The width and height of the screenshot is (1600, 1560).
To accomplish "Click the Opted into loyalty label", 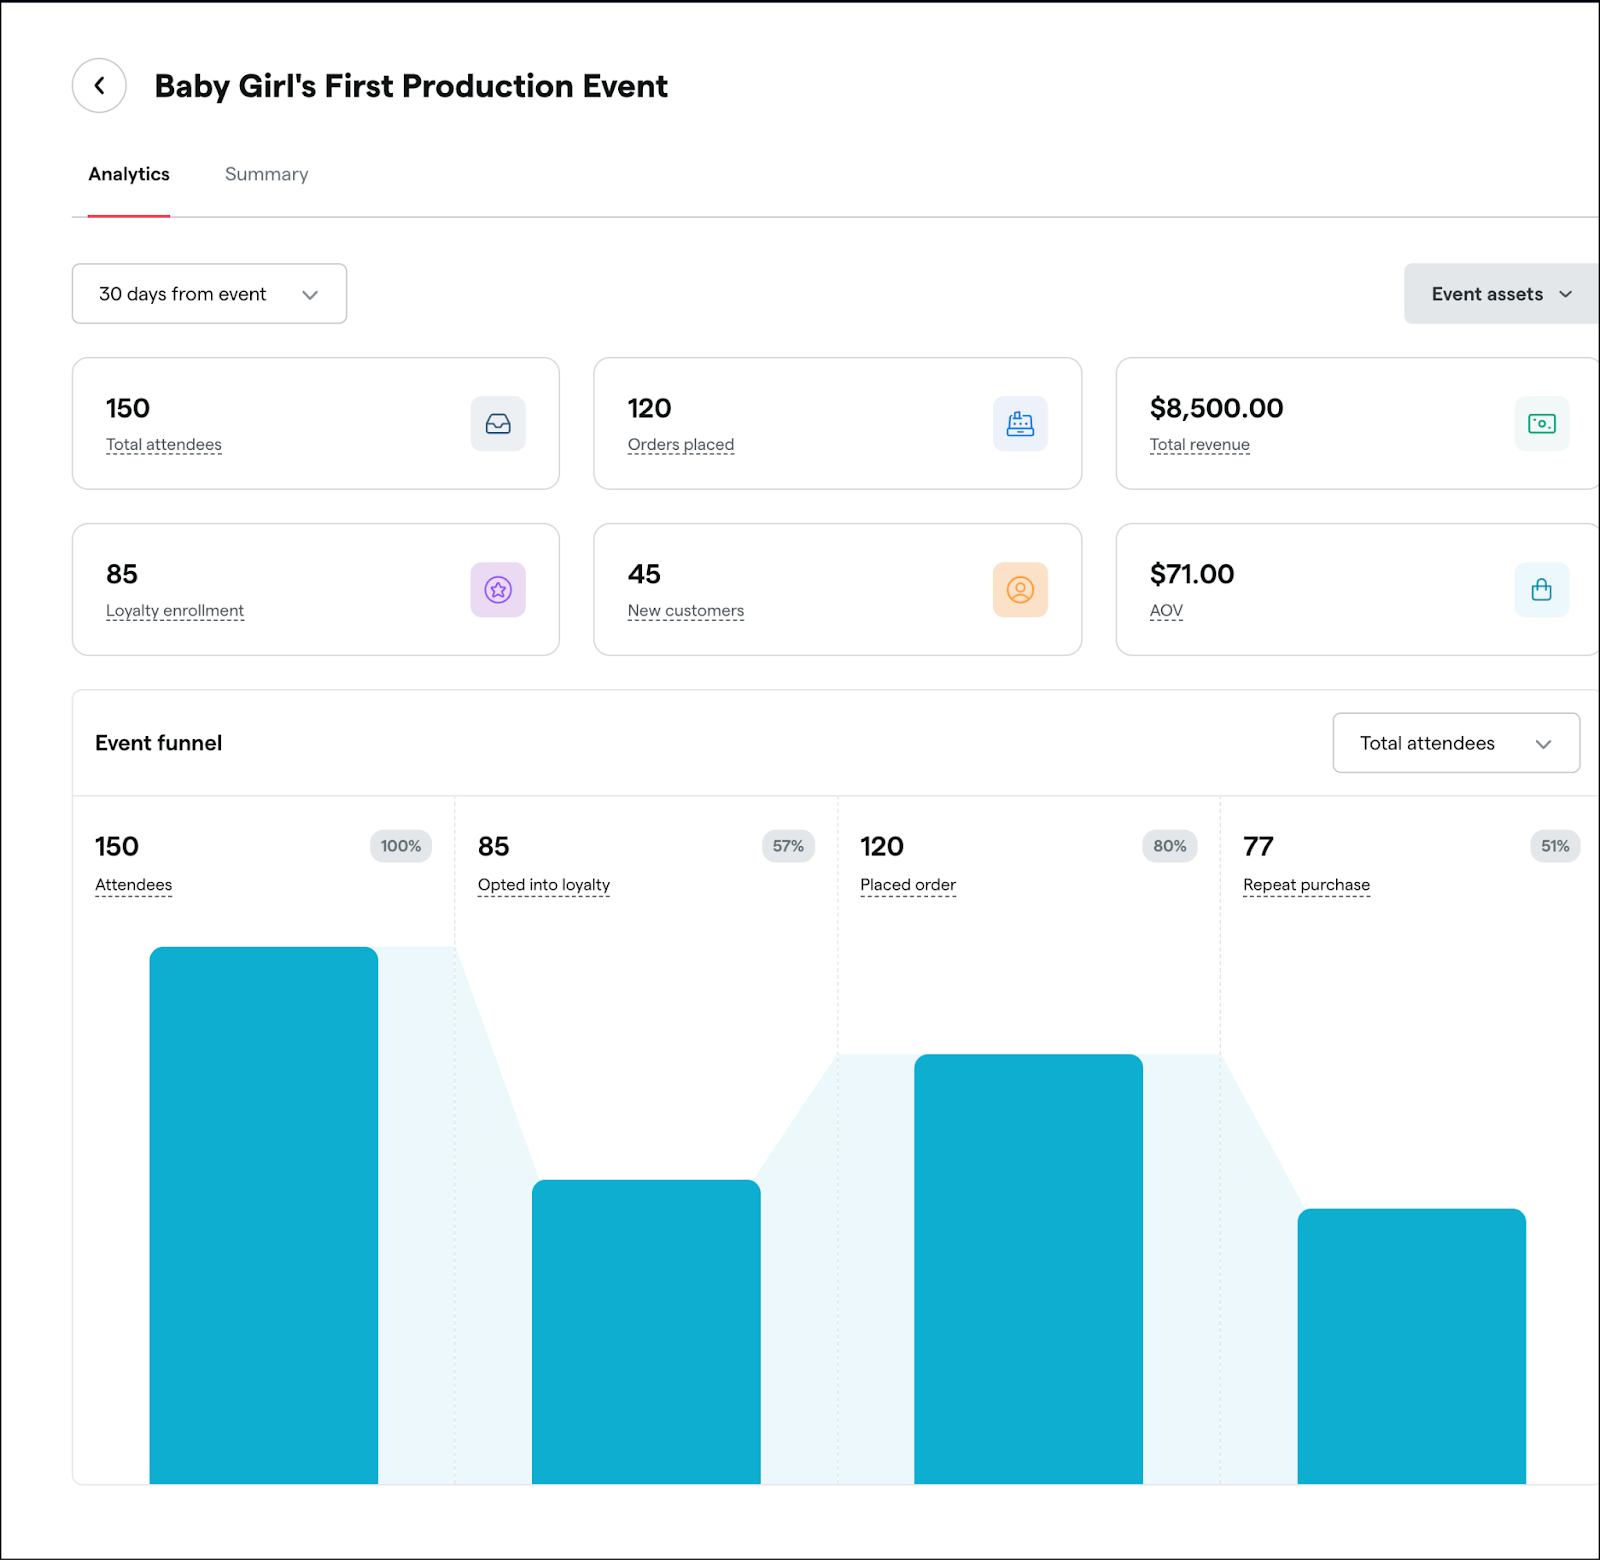I will [544, 885].
